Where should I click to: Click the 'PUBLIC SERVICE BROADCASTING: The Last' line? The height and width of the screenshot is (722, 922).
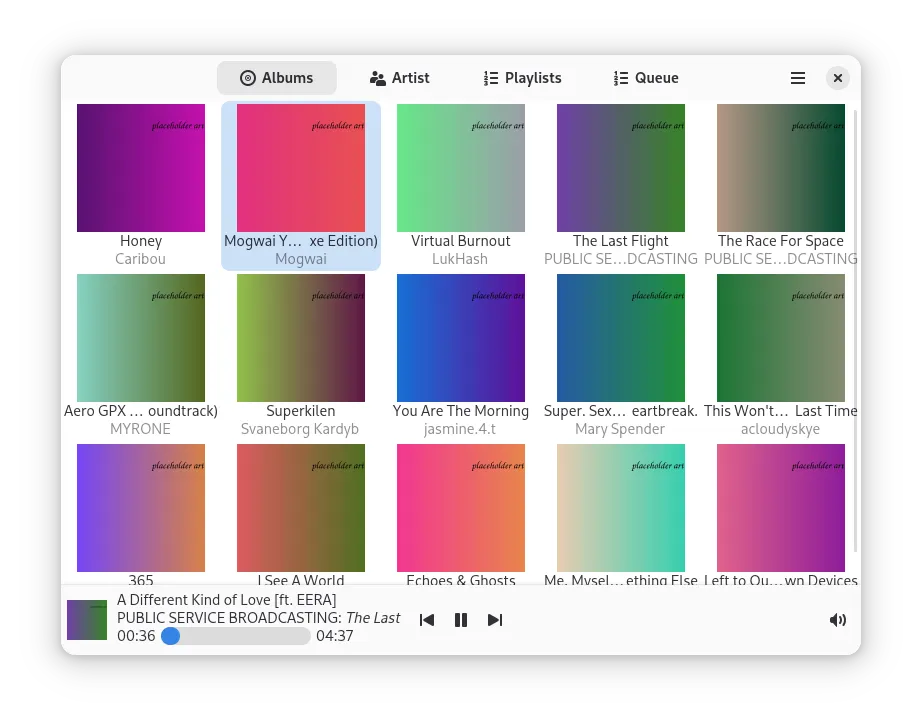click(x=259, y=618)
